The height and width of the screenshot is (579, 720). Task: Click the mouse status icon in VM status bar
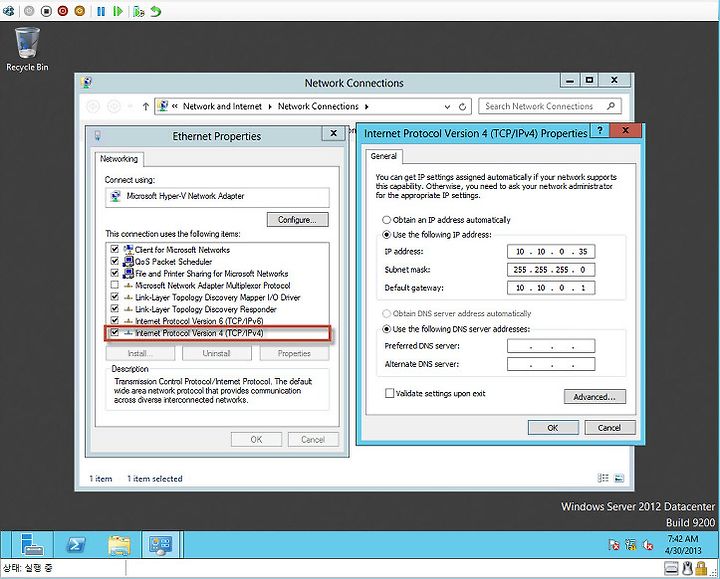687,569
